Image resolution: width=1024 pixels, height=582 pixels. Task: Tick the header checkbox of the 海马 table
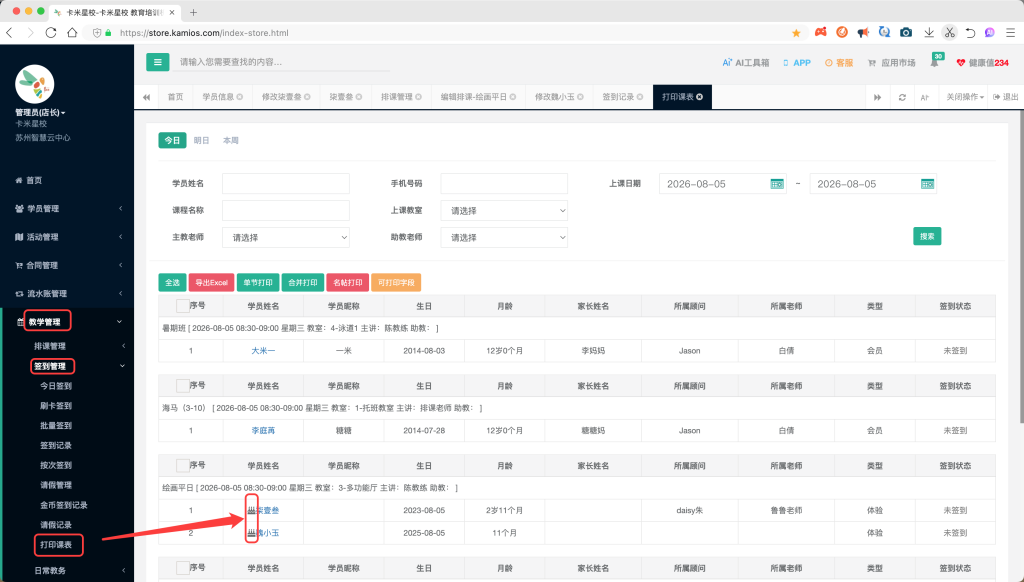click(x=183, y=385)
